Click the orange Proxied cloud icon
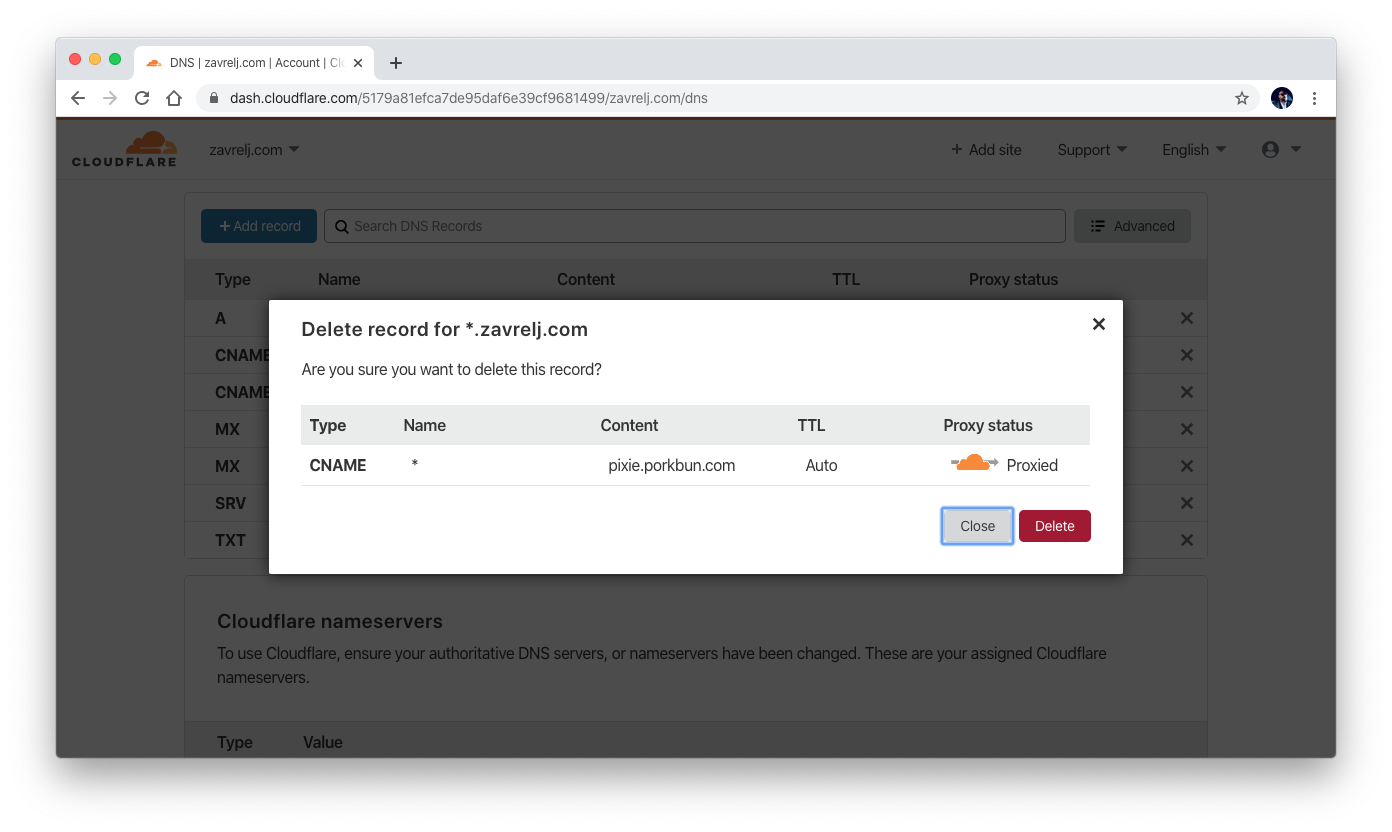1392x832 pixels. tap(974, 463)
